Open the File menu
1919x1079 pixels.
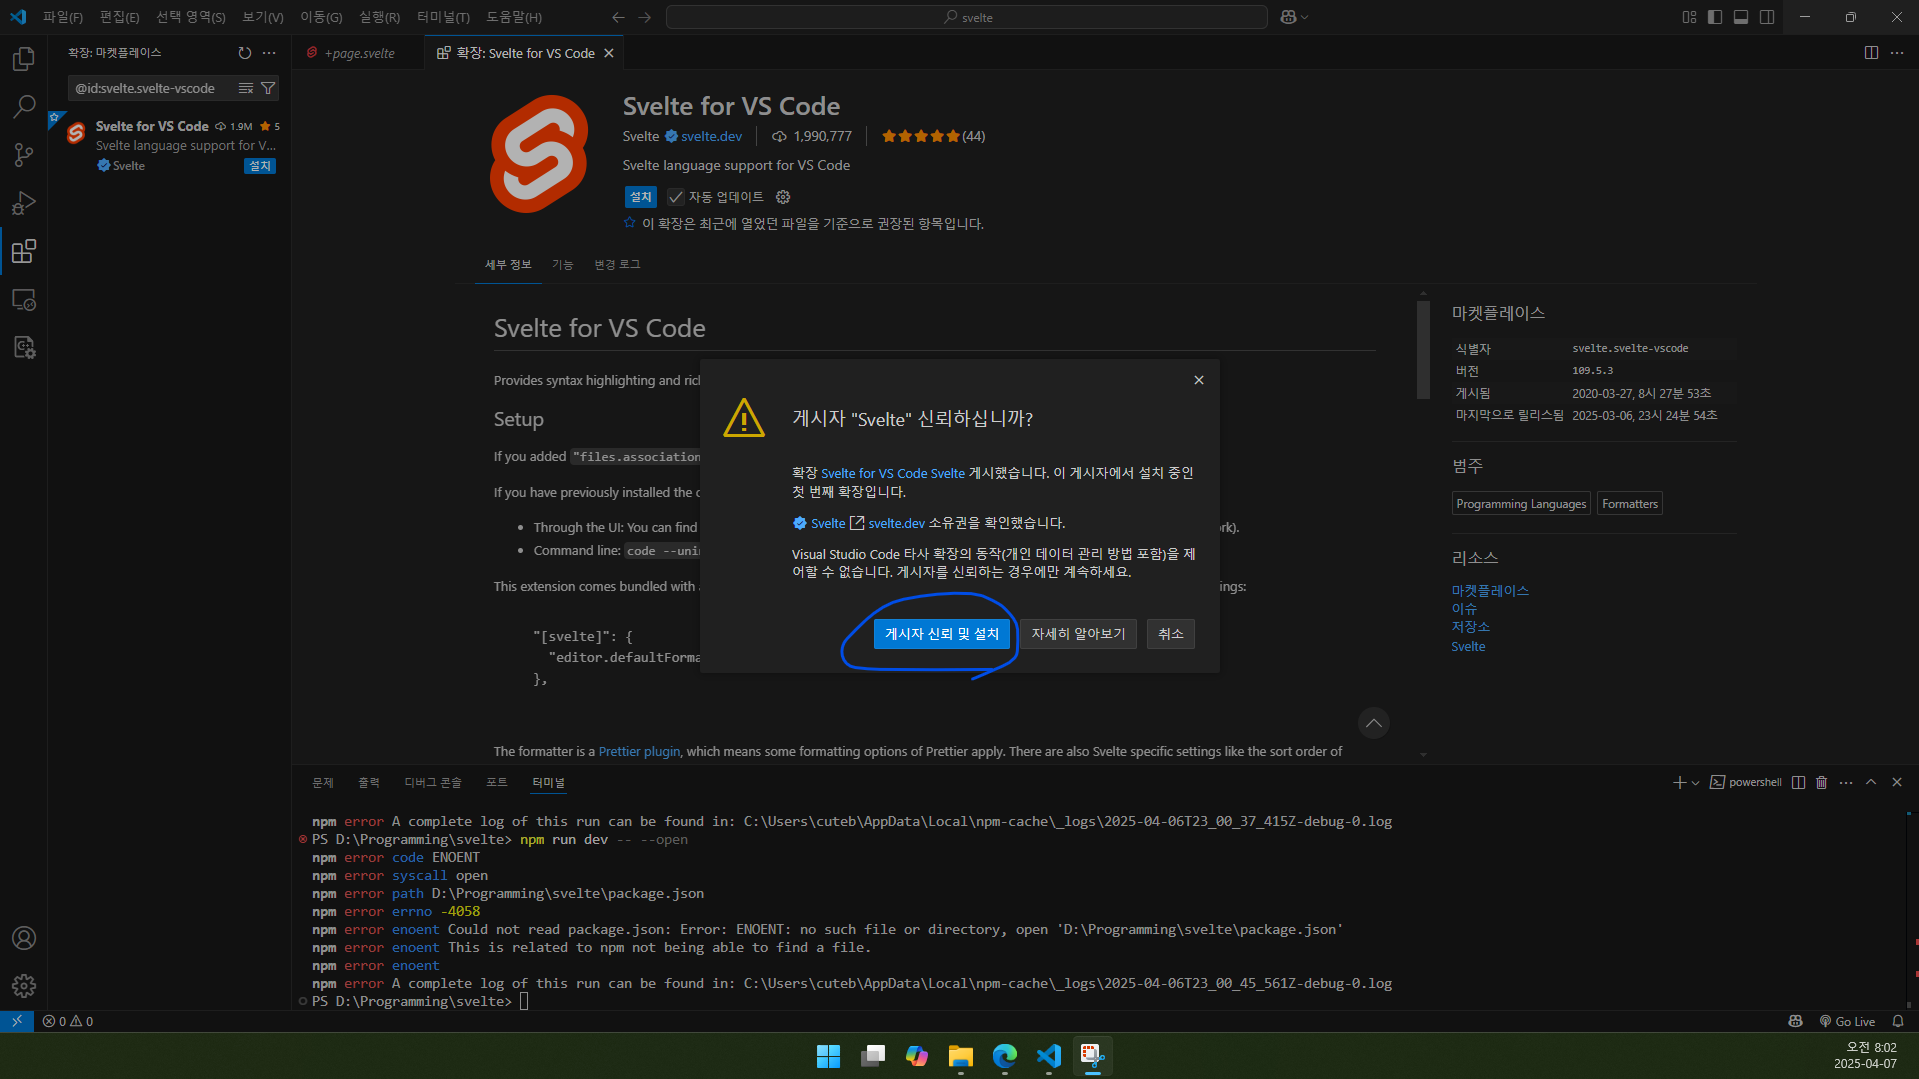63,17
